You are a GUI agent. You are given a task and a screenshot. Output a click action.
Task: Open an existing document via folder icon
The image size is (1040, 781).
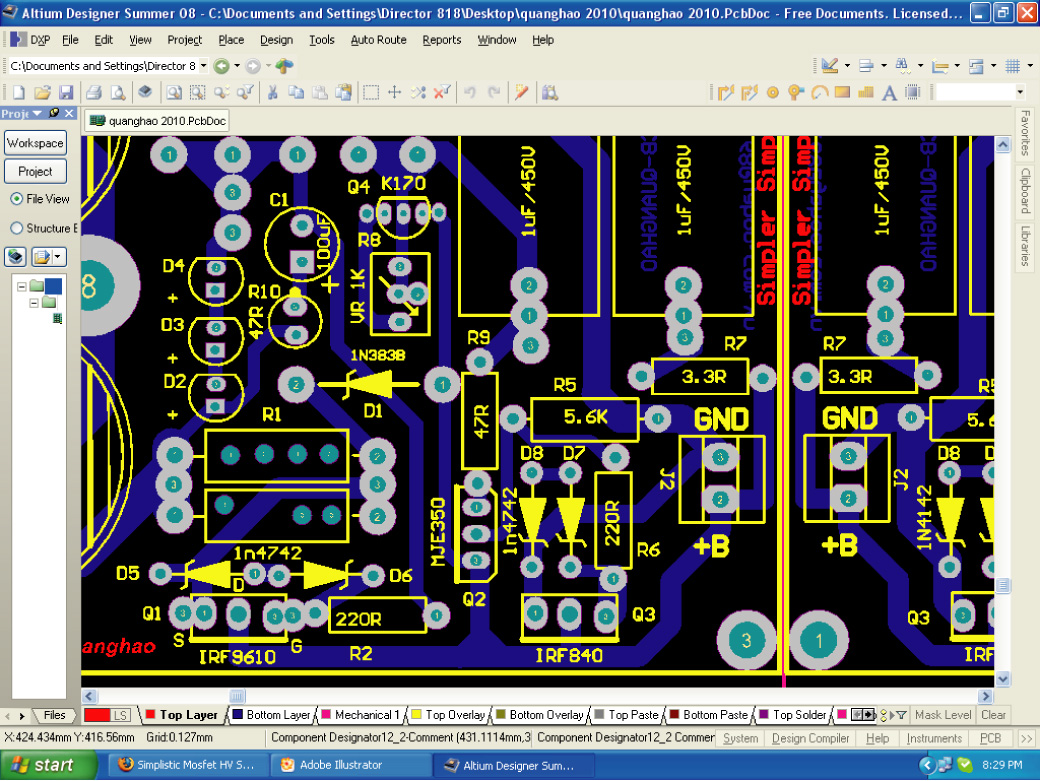click(42, 93)
